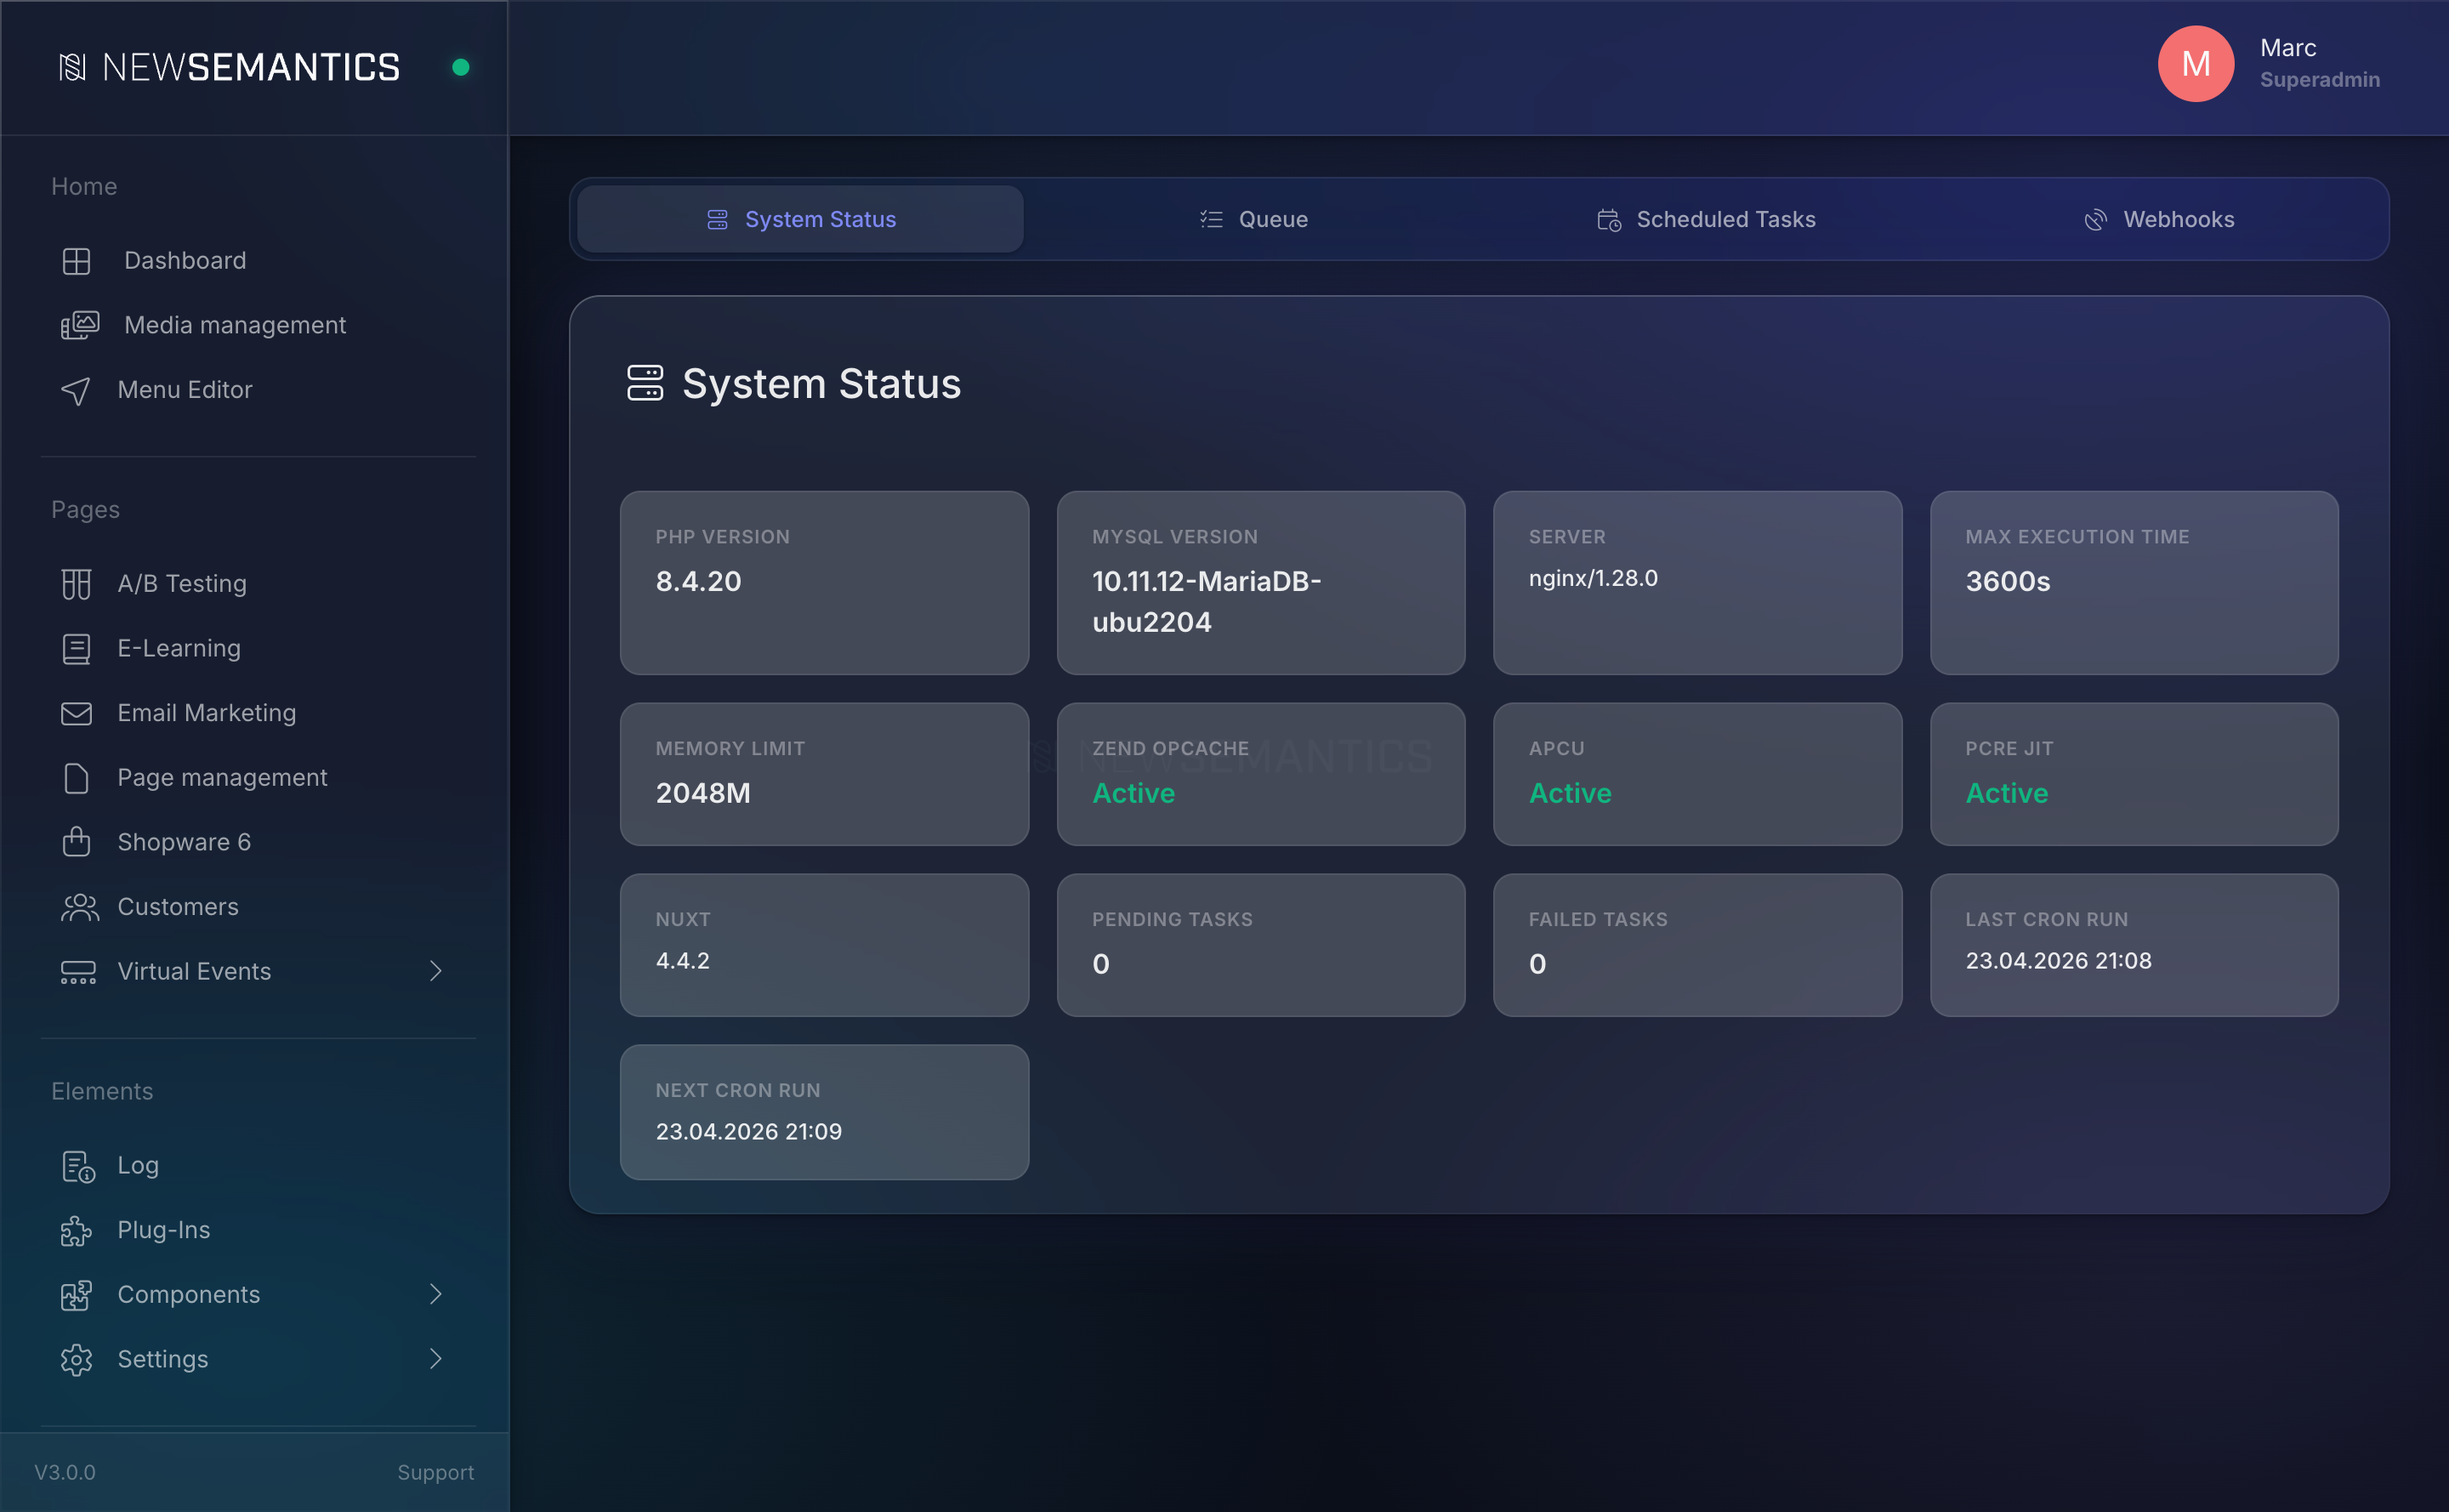Click the PHP Version 8.4.20 card
Screen dimensions: 2449x1512
[824, 583]
